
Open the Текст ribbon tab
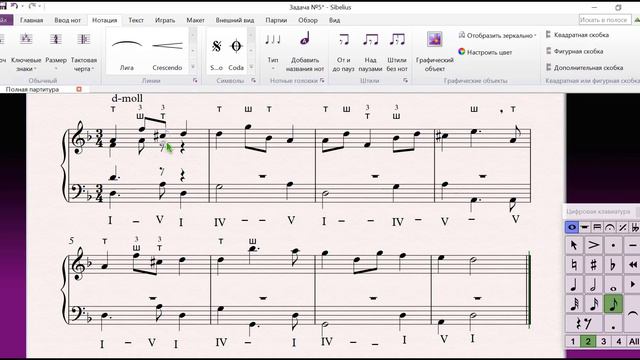(x=136, y=20)
